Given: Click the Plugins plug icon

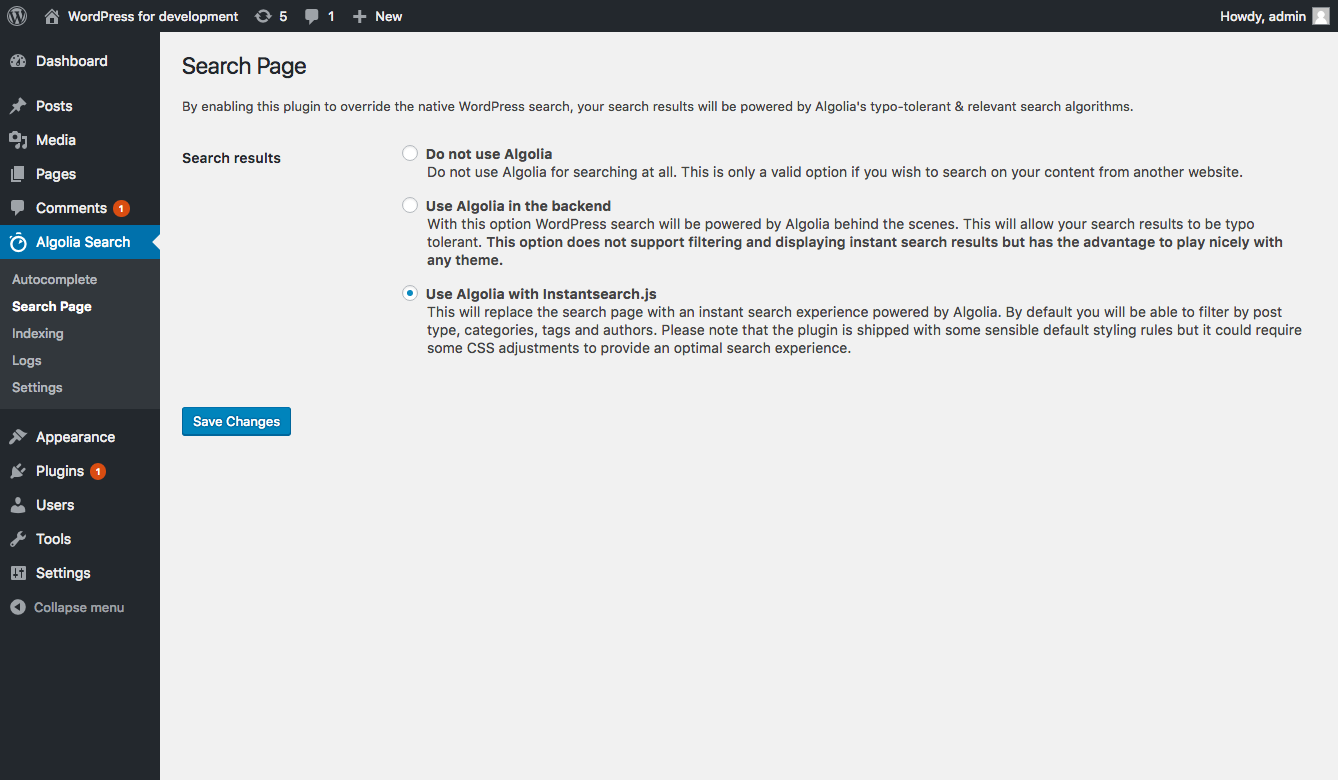Looking at the screenshot, I should point(18,471).
